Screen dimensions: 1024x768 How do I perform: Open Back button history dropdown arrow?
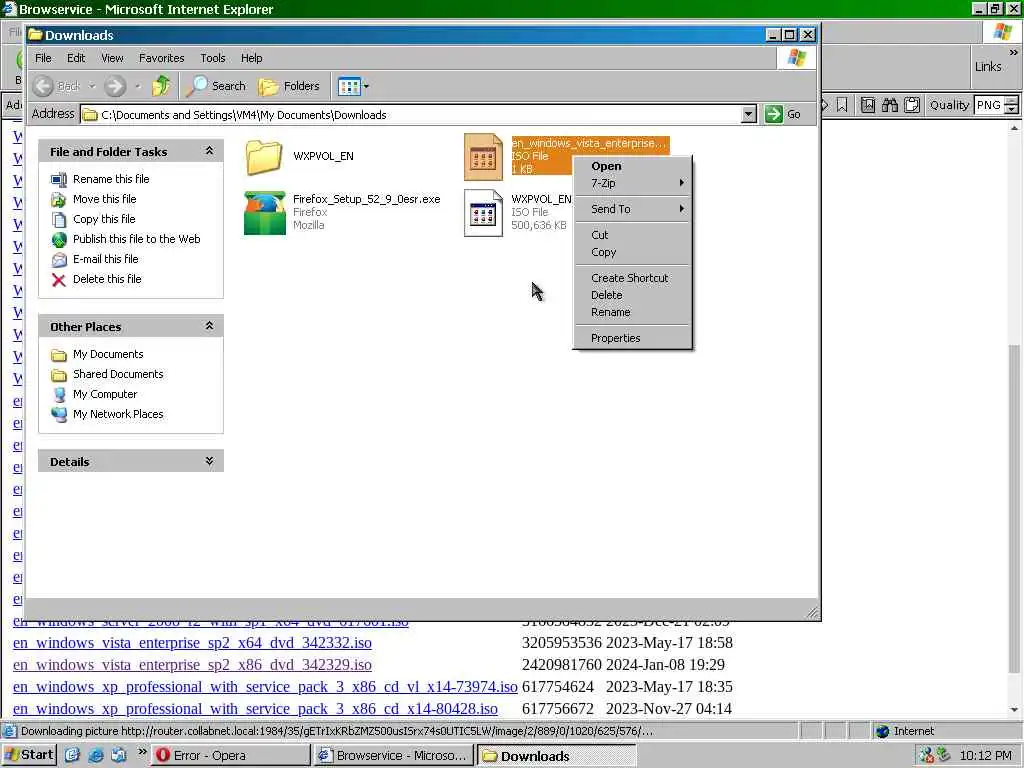[92, 86]
